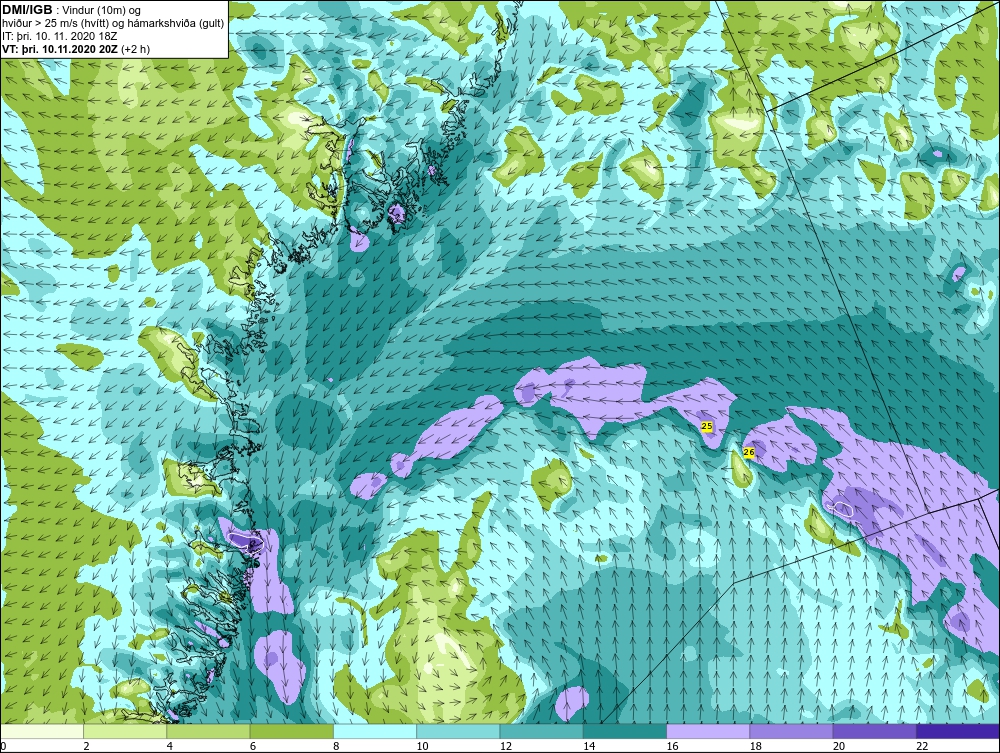Click the yellow gust label 25
The width and height of the screenshot is (1000, 753).
[707, 426]
